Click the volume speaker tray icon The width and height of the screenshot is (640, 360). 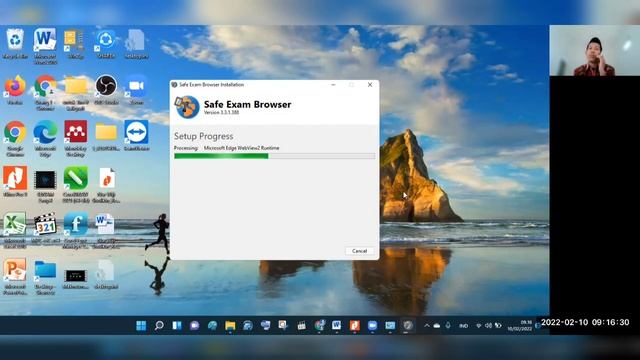pos(488,325)
